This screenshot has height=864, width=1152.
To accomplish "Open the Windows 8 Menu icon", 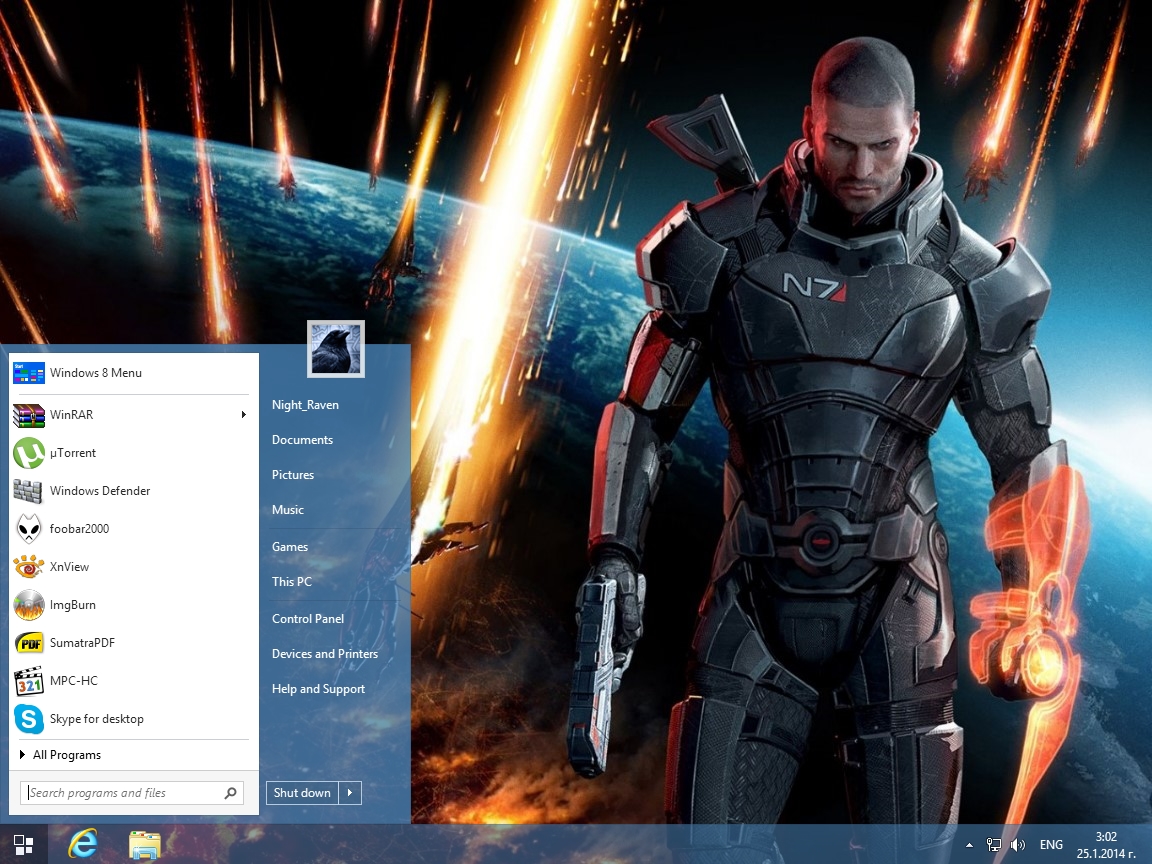I will pyautogui.click(x=29, y=372).
